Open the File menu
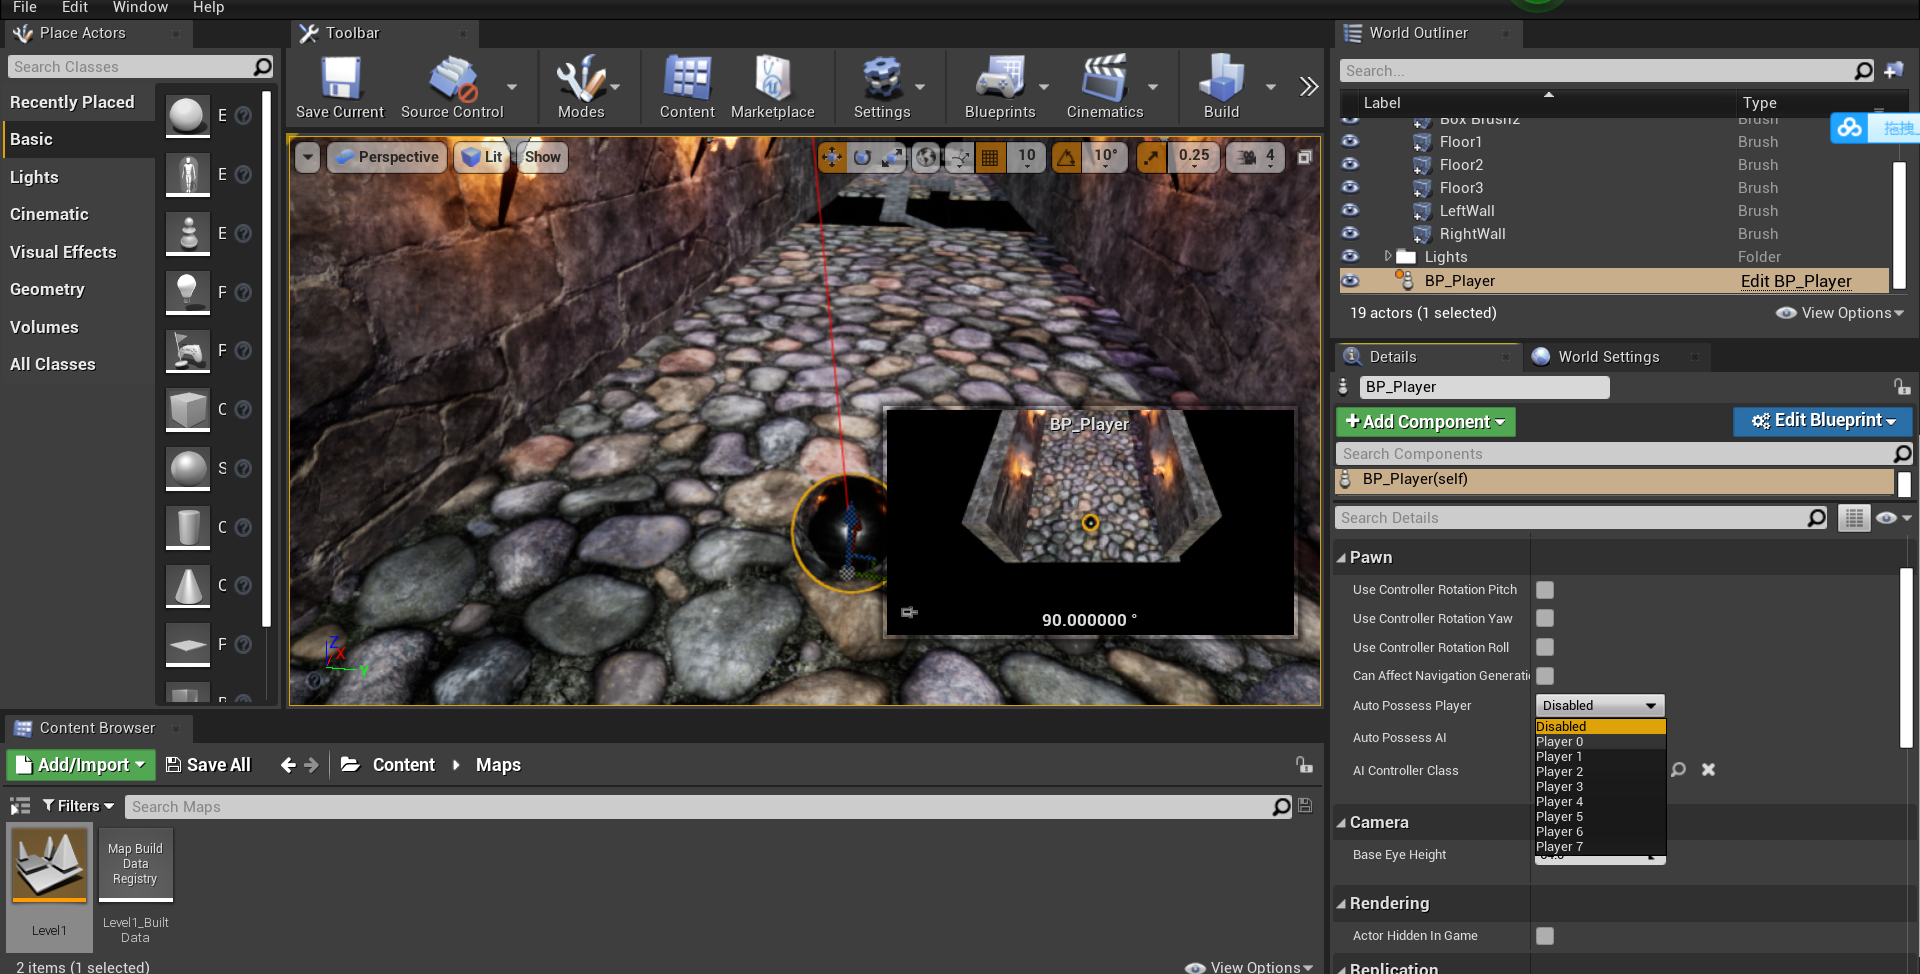Viewport: 1920px width, 974px height. 25,8
